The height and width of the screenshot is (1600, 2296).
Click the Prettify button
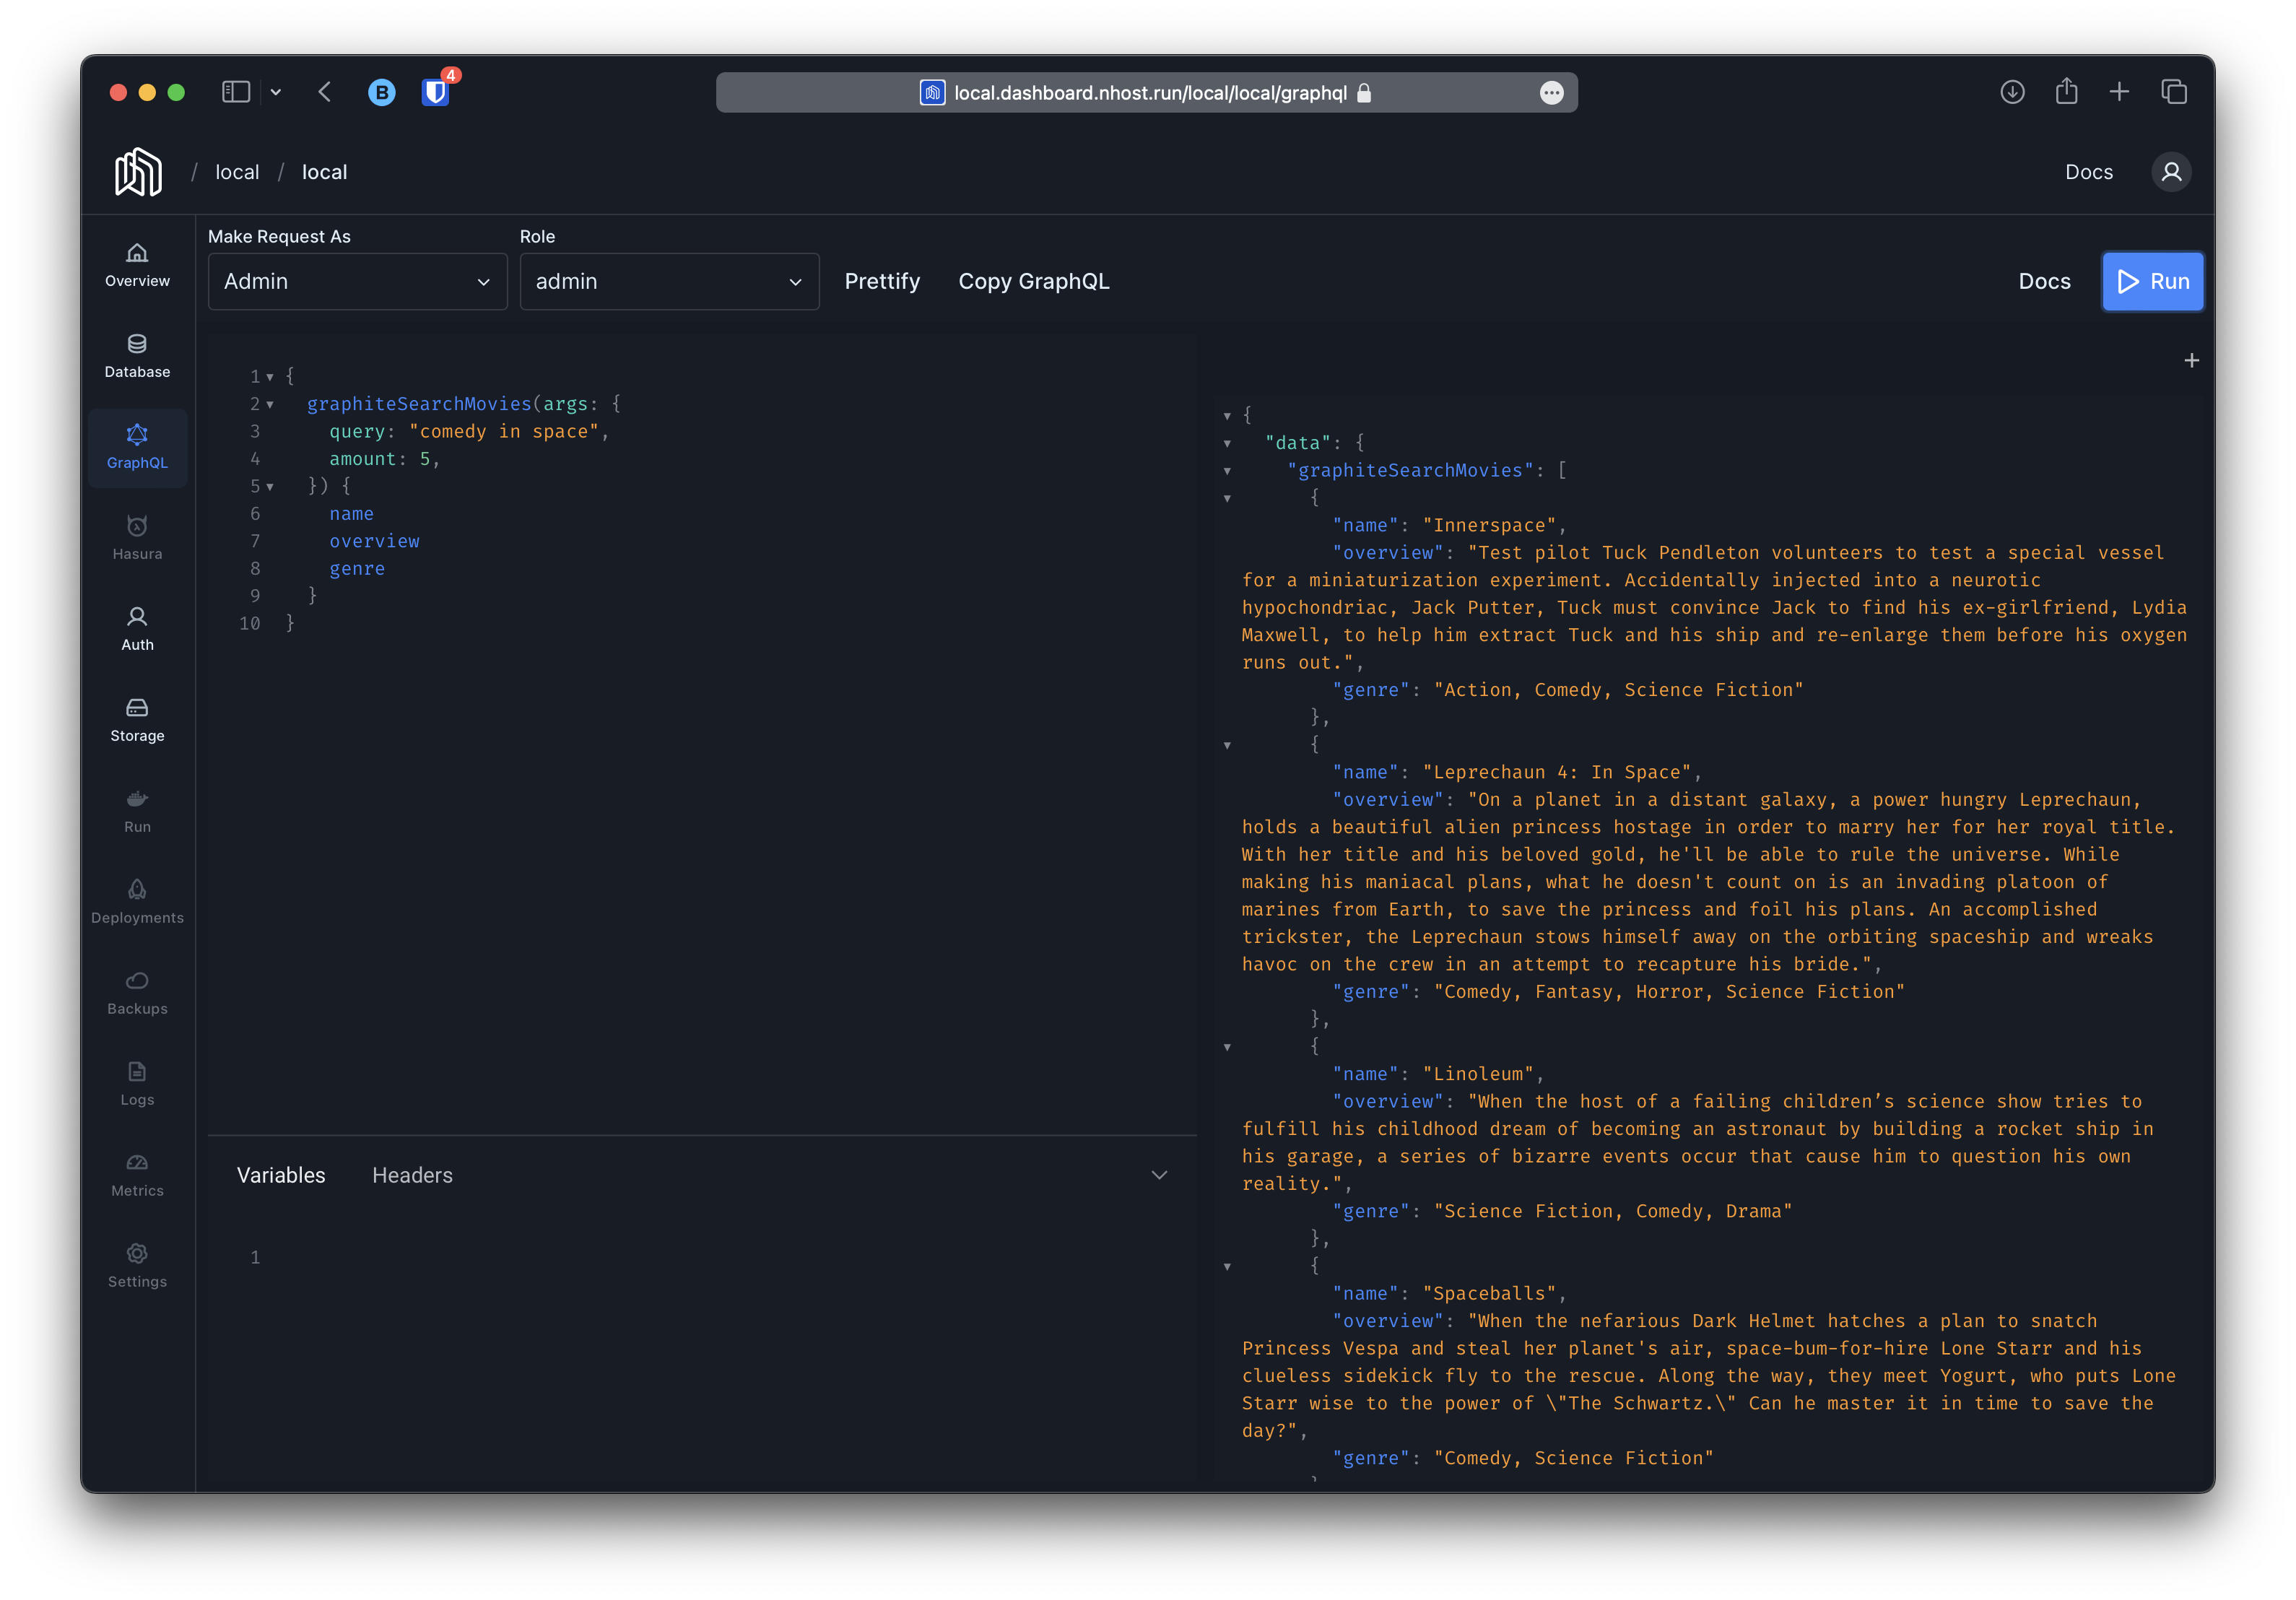tap(882, 282)
